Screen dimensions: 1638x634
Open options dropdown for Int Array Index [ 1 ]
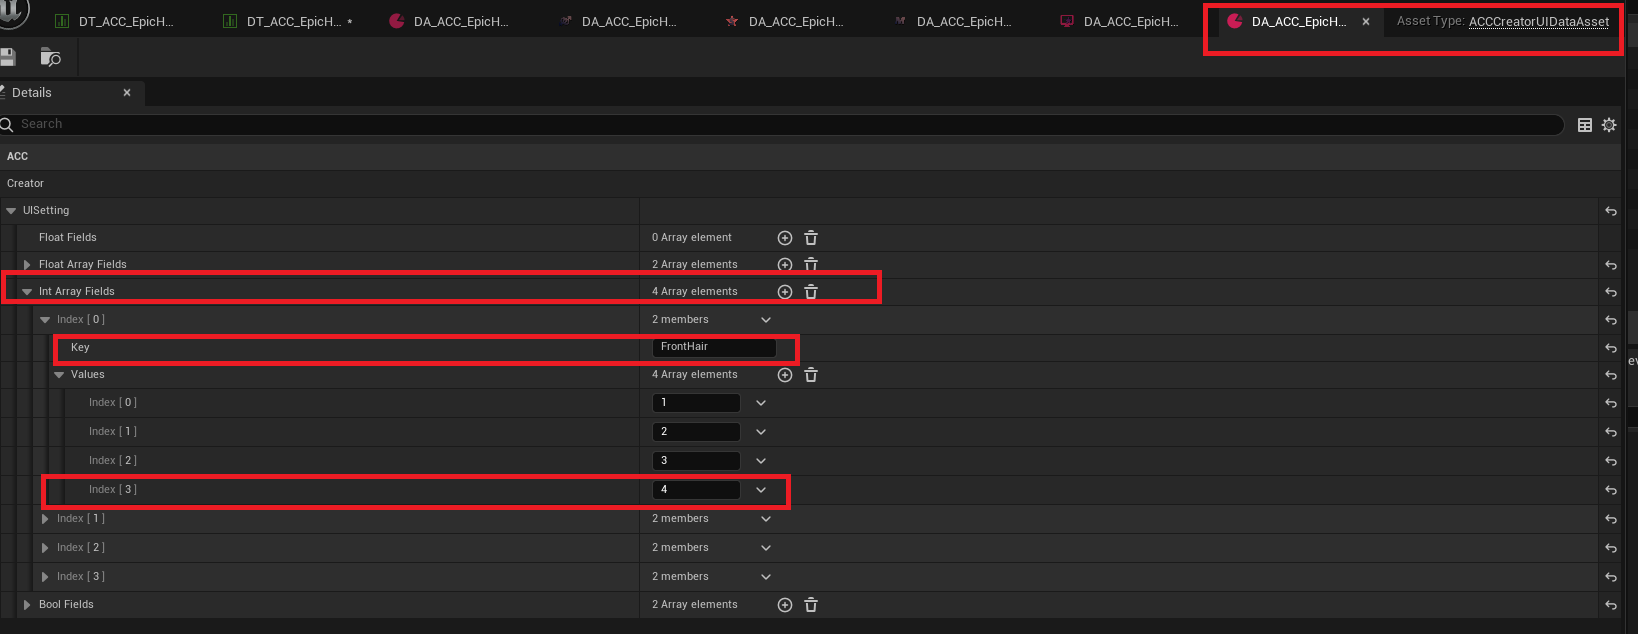coord(766,519)
